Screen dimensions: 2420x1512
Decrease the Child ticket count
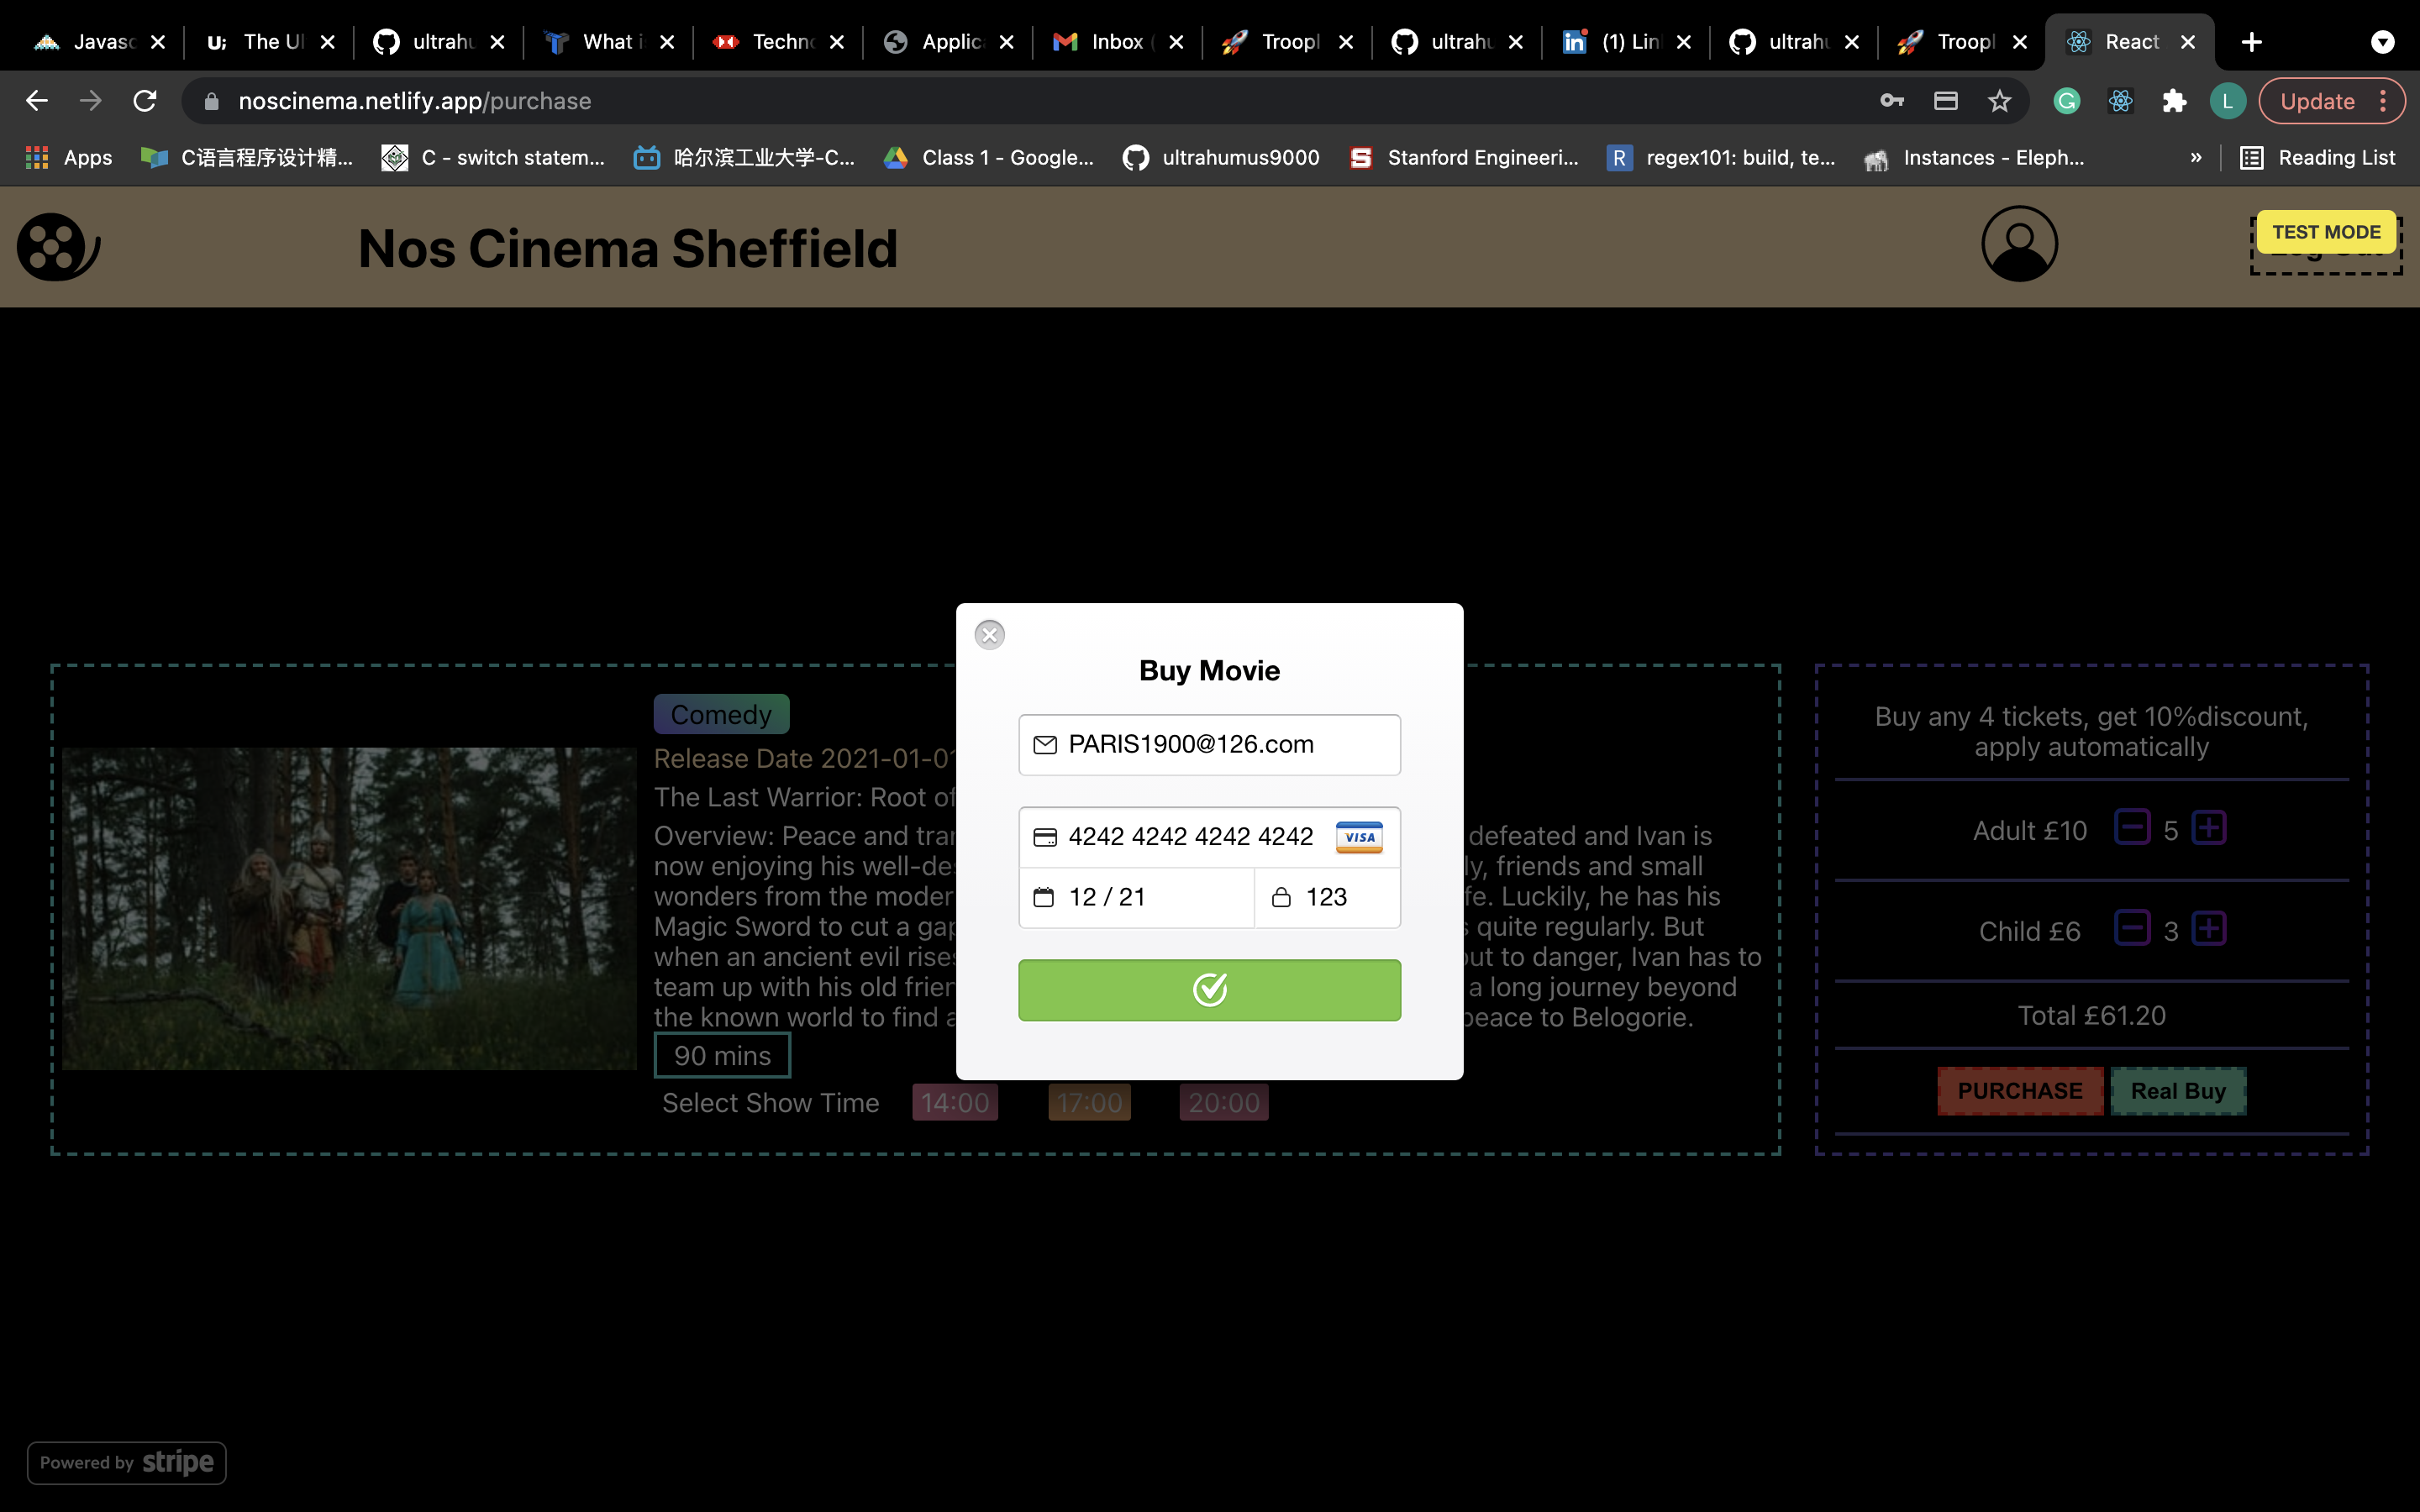click(2133, 928)
